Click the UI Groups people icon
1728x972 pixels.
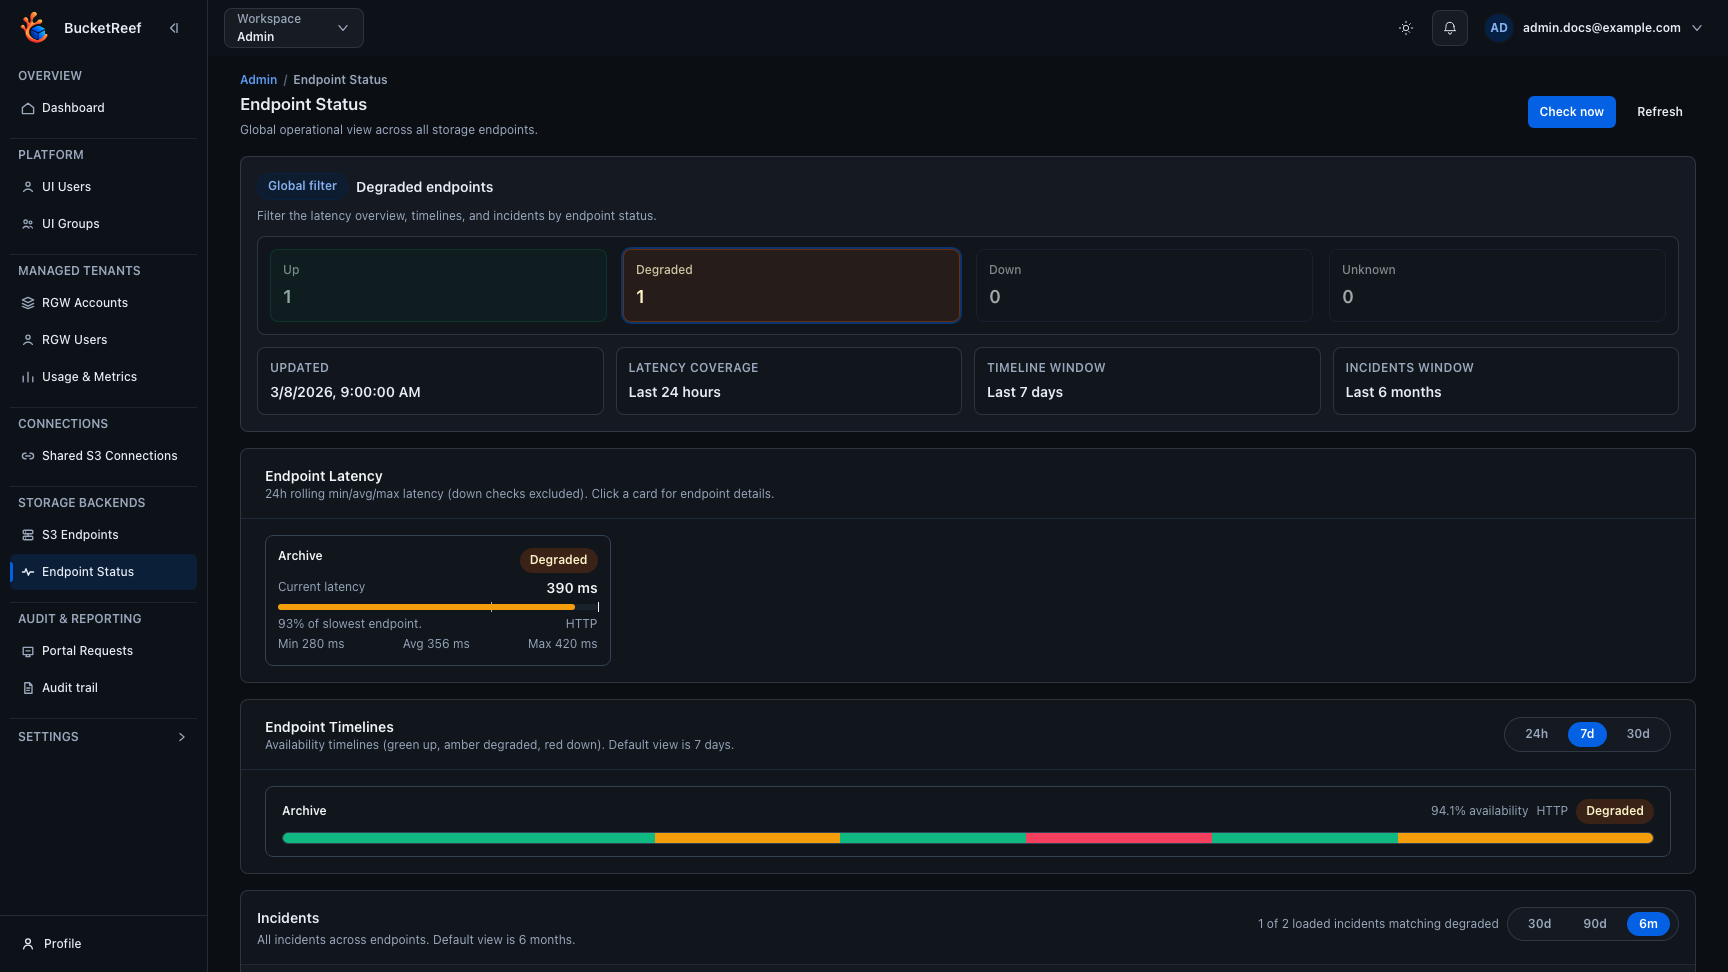point(28,224)
